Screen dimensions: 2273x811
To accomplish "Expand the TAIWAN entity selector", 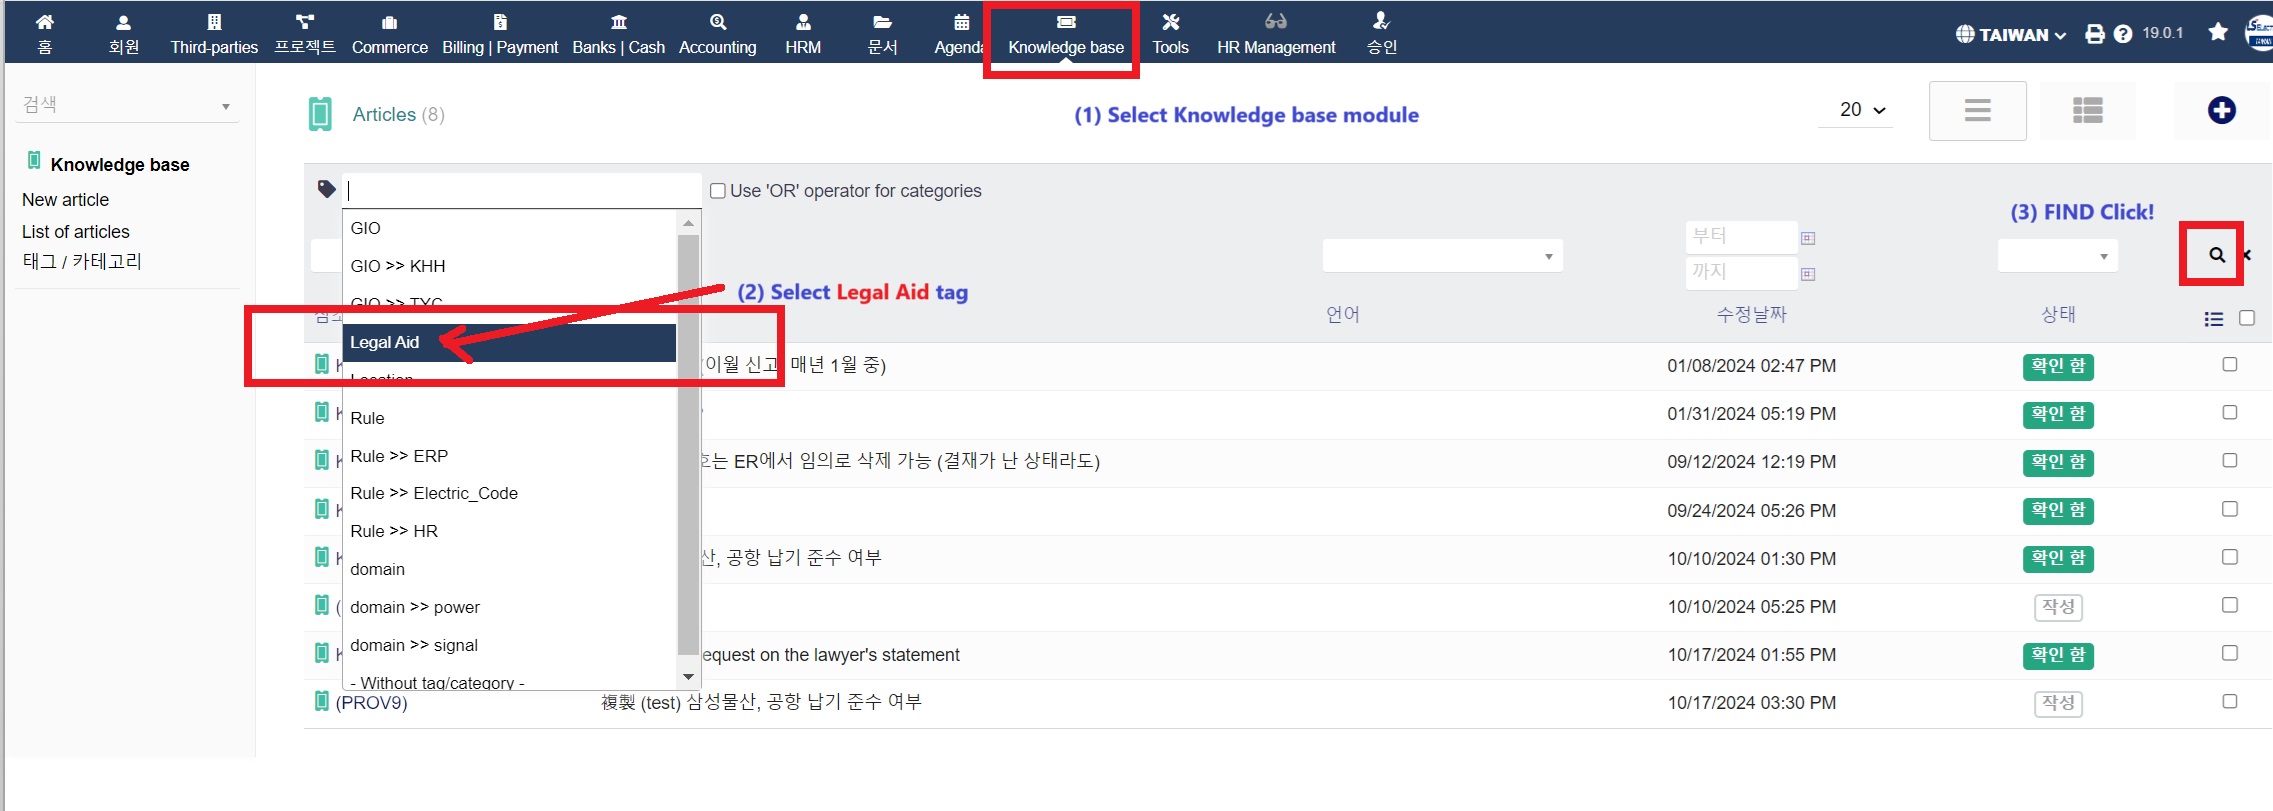I will (2011, 34).
